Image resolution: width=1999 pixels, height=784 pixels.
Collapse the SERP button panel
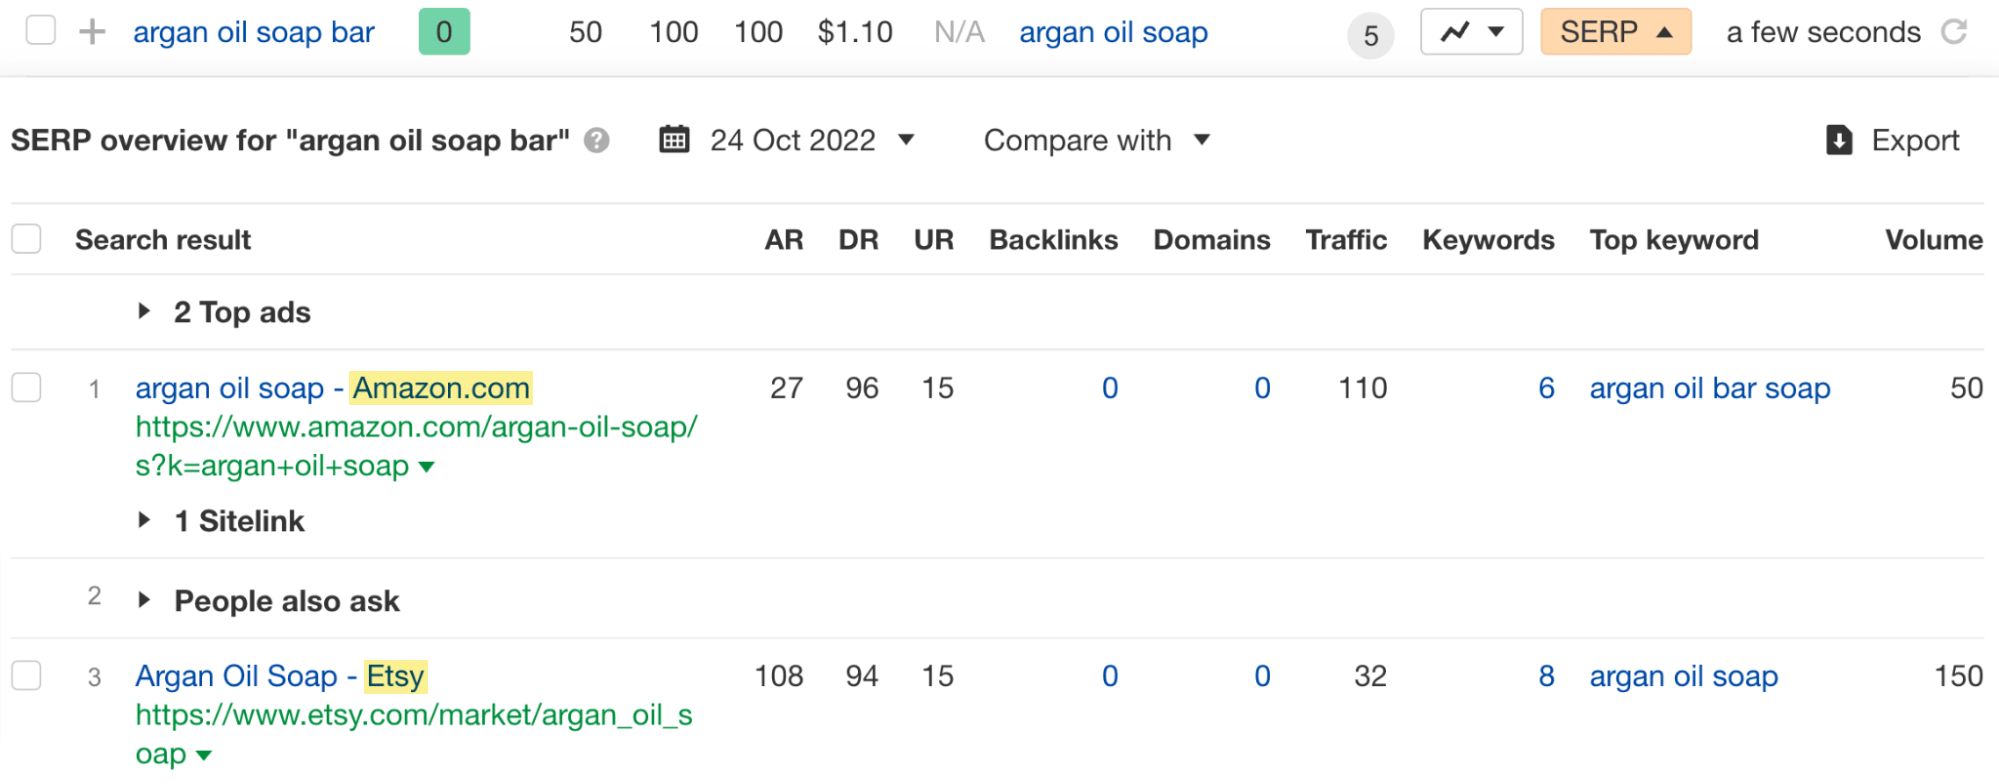click(x=1616, y=32)
